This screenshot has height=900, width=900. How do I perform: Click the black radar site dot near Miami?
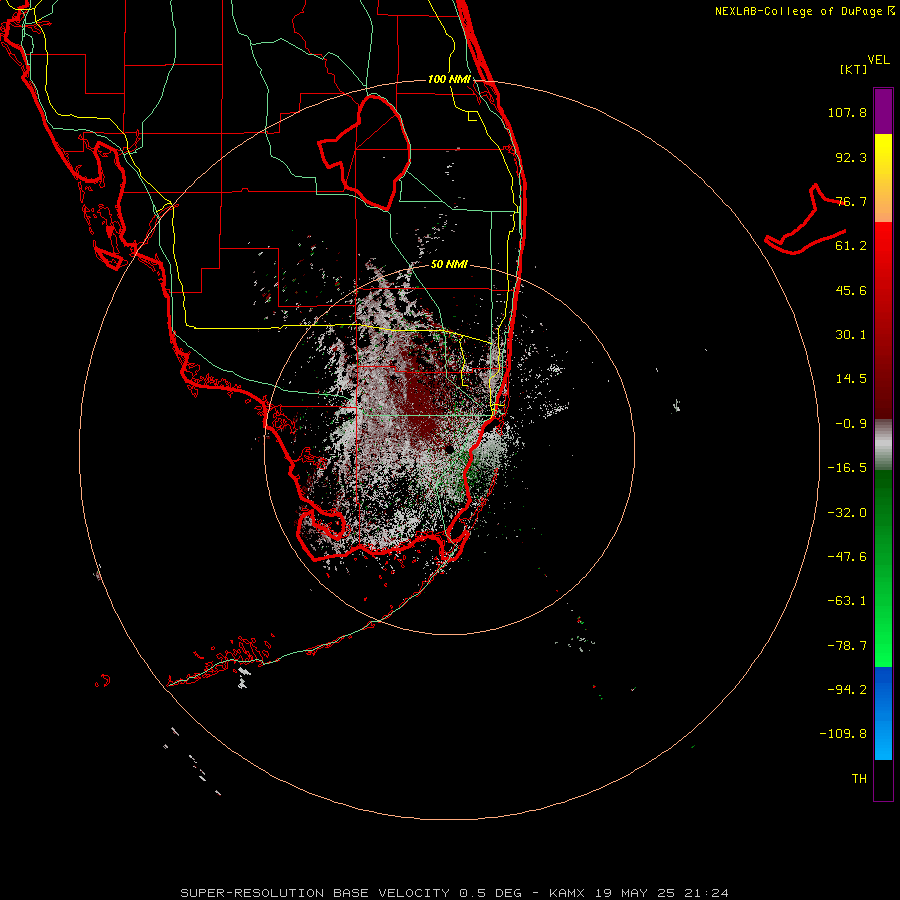point(449,449)
